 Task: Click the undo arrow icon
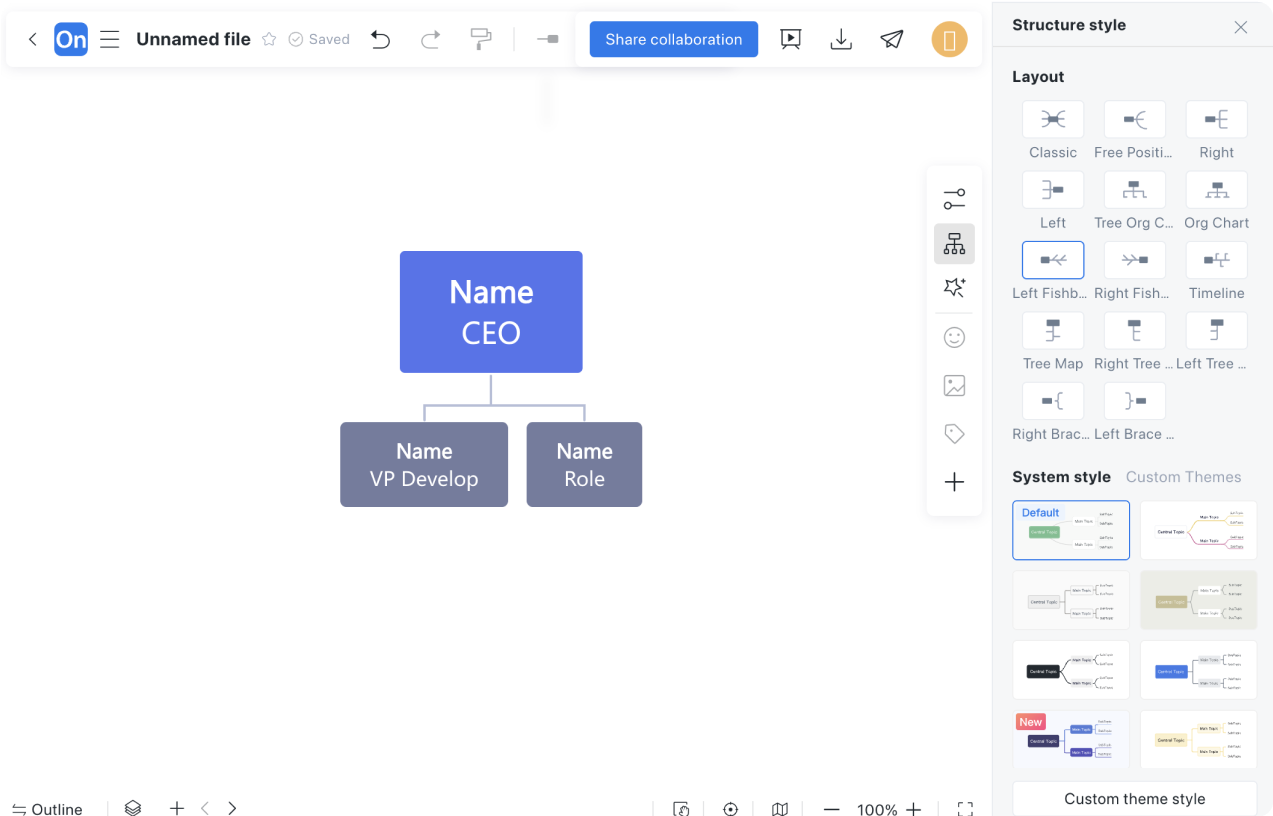(x=380, y=40)
